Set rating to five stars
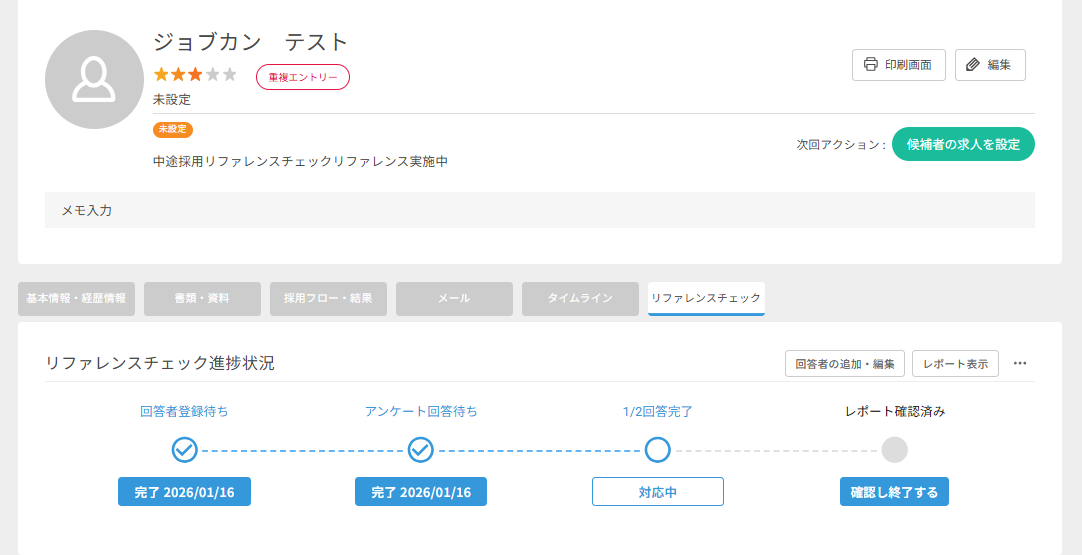 pos(229,75)
